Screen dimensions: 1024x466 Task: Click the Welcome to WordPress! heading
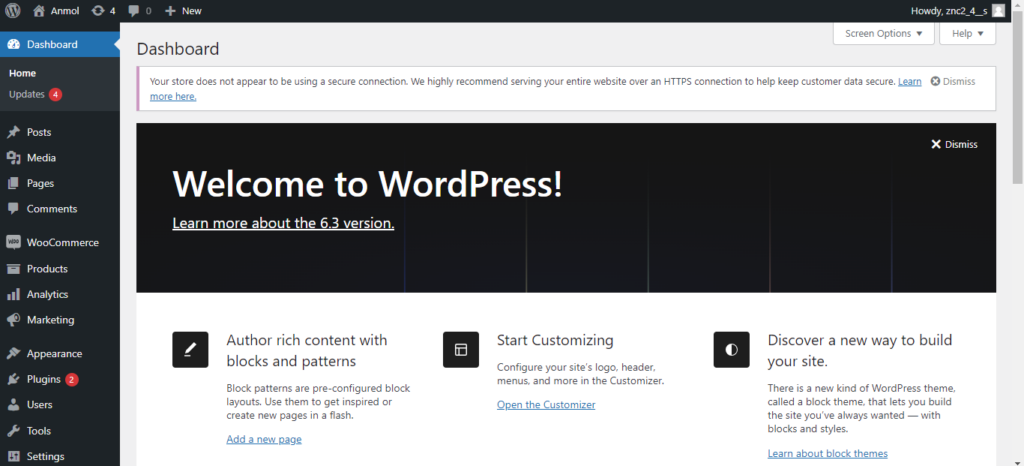(367, 183)
